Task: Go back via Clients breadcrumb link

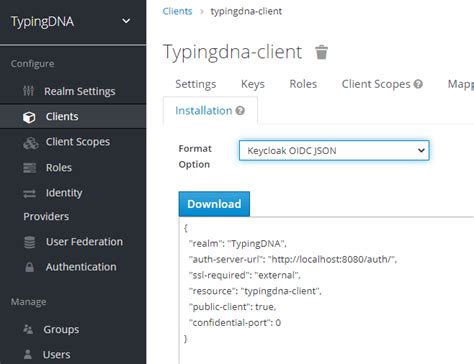Action: (177, 11)
